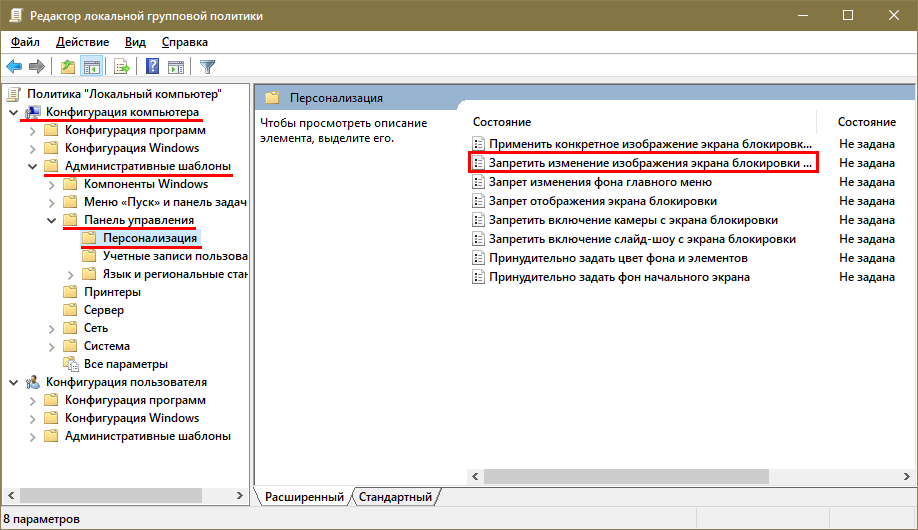Select policy Запретить изменение изображения экрана блокировки
The image size is (918, 530).
click(644, 163)
